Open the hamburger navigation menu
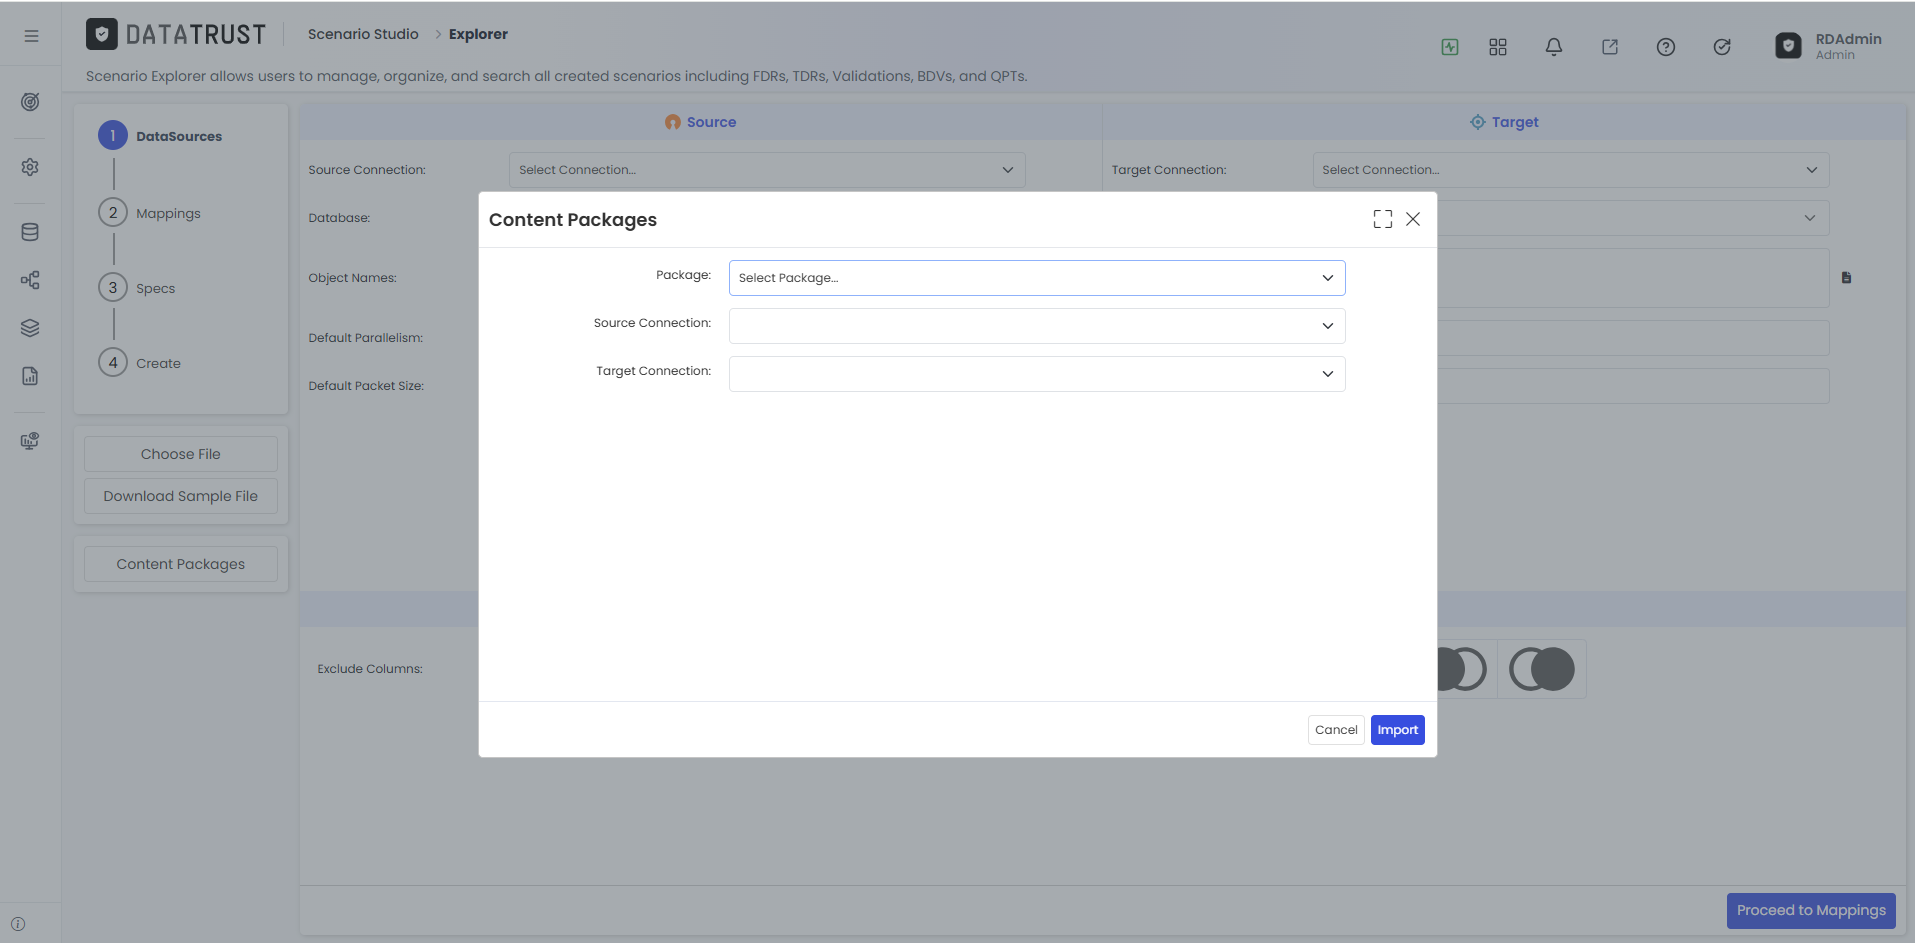 31,36
